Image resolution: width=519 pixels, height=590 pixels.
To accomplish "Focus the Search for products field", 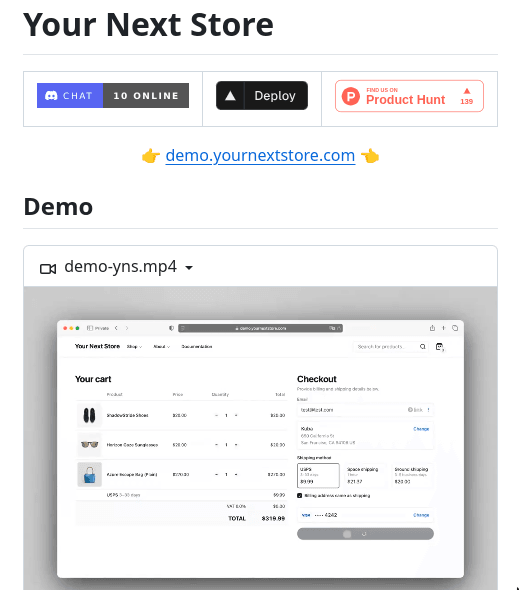I will click(x=390, y=347).
